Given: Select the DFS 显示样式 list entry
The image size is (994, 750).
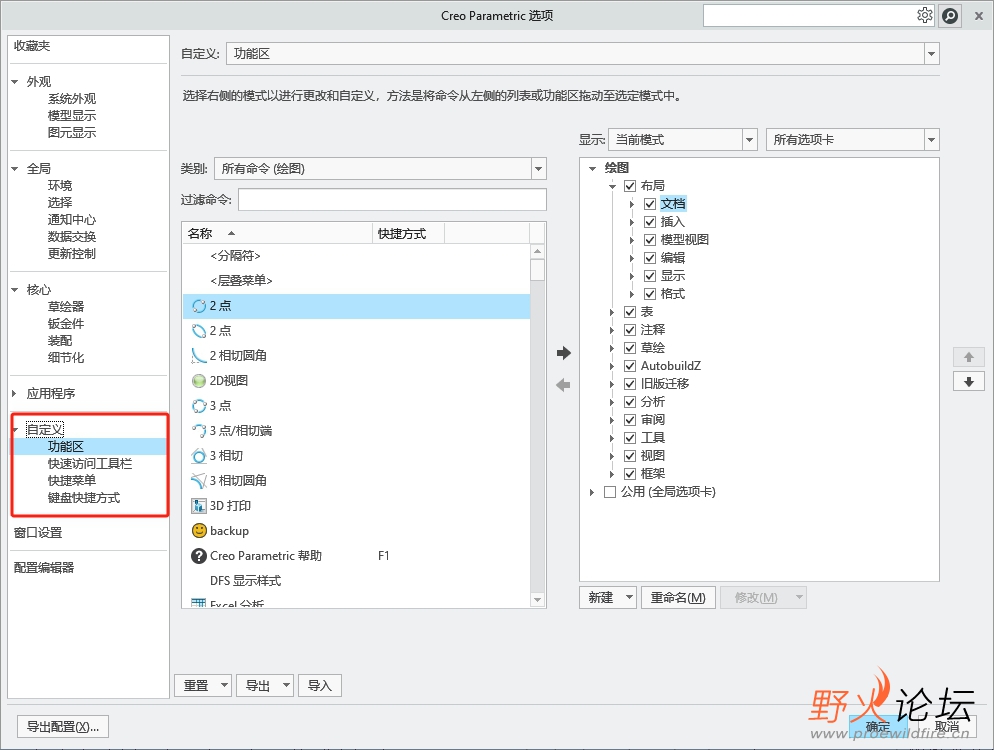Looking at the screenshot, I should tap(356, 581).
